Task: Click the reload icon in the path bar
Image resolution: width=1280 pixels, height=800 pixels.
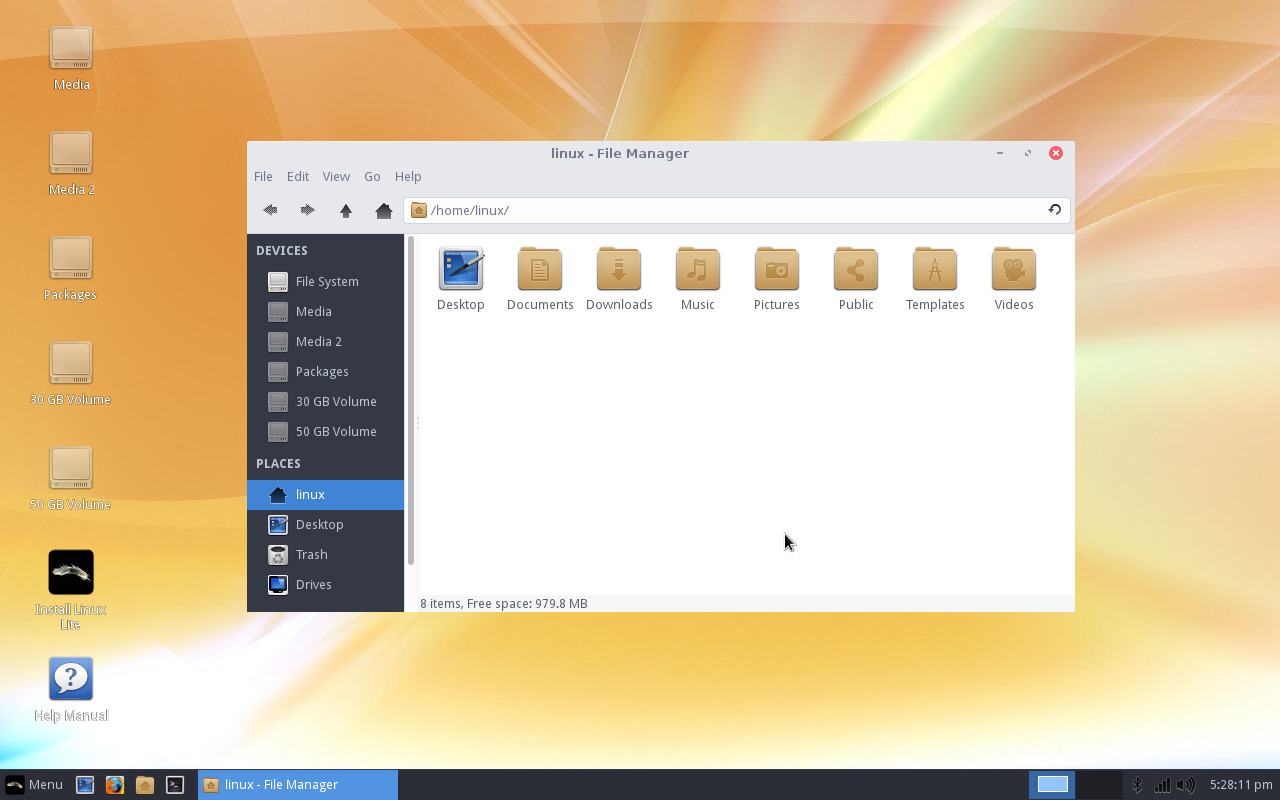Action: pos(1055,210)
